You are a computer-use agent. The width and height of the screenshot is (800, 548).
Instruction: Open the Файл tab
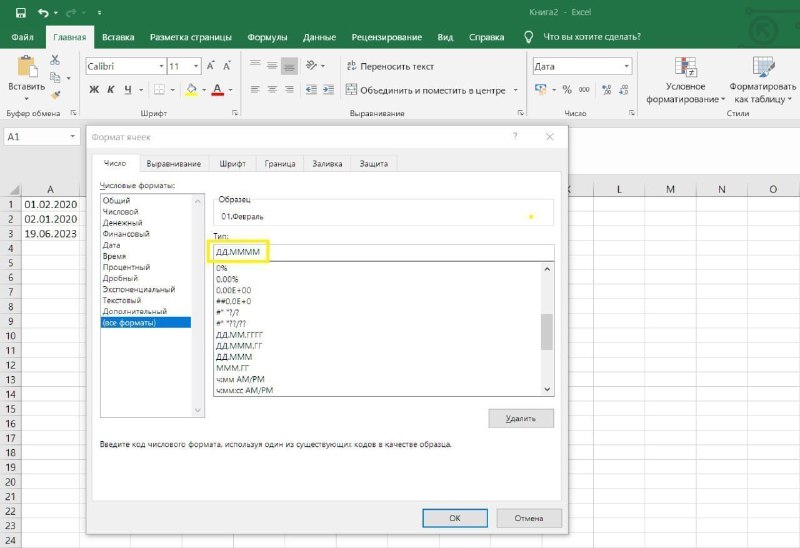click(x=22, y=37)
